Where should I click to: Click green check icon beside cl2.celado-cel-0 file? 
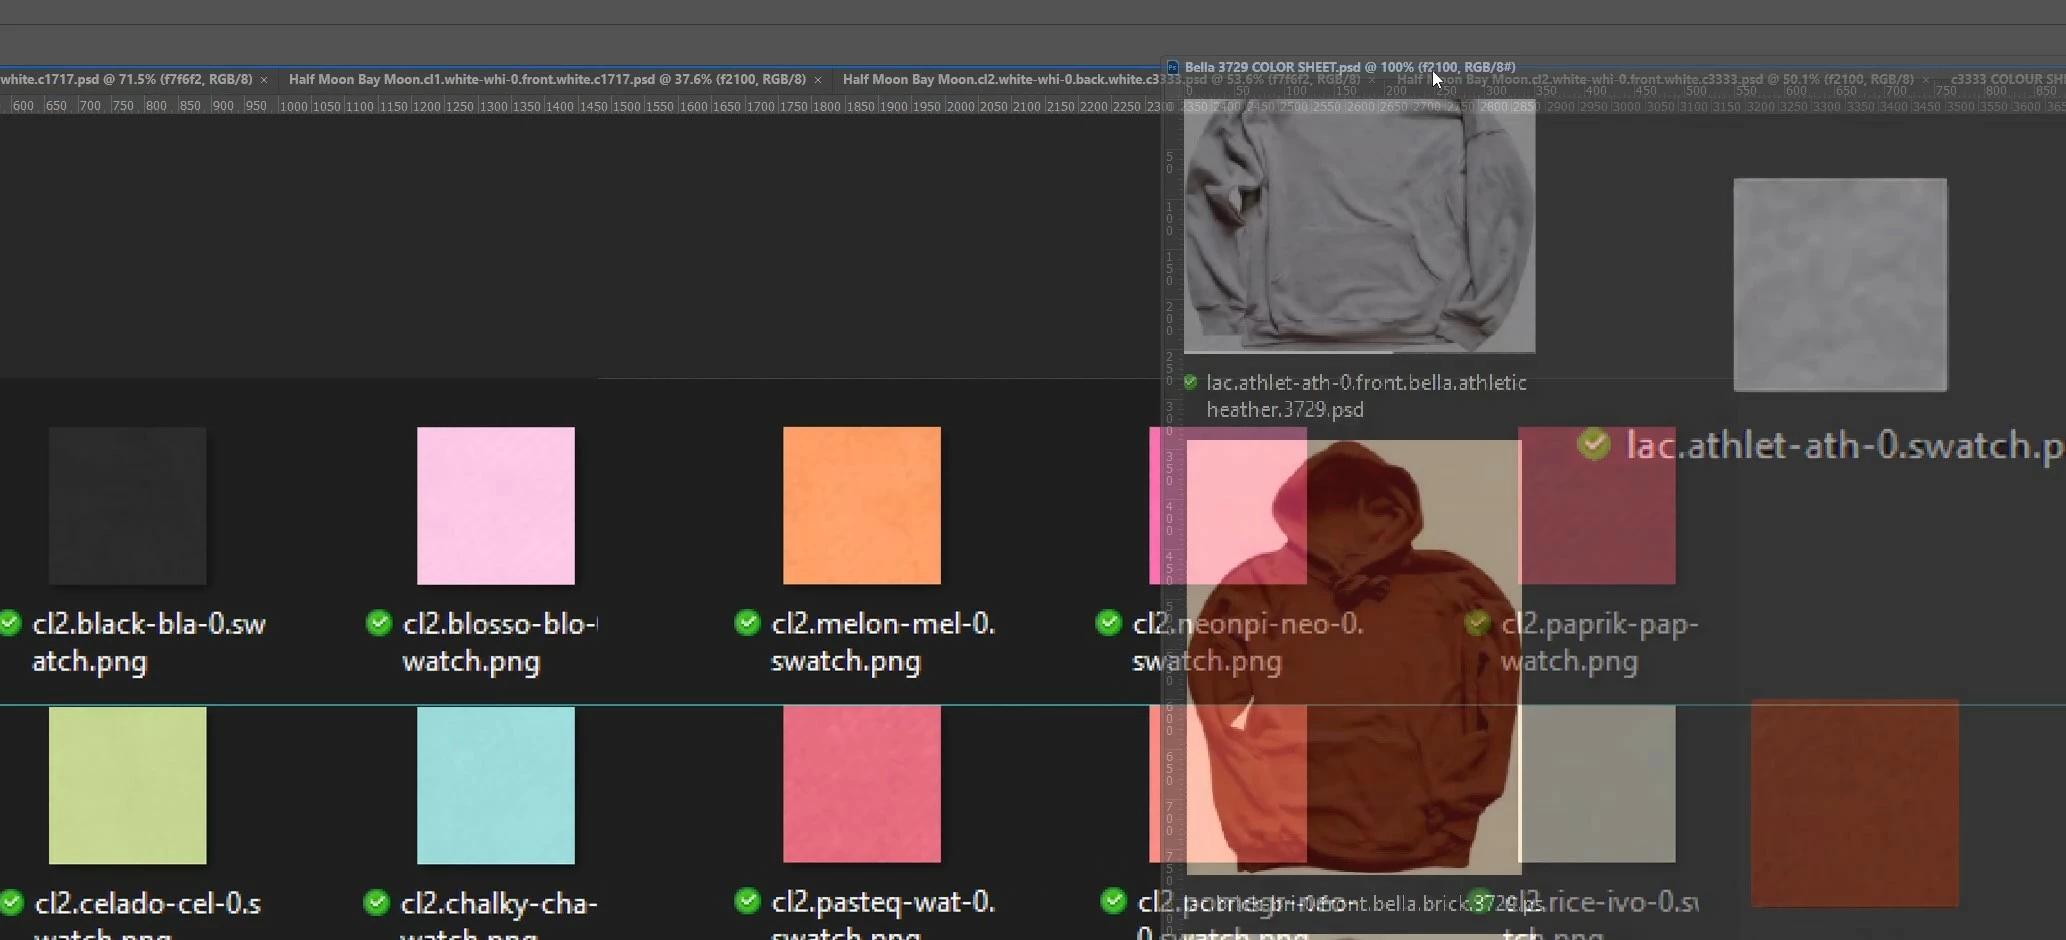pyautogui.click(x=11, y=902)
